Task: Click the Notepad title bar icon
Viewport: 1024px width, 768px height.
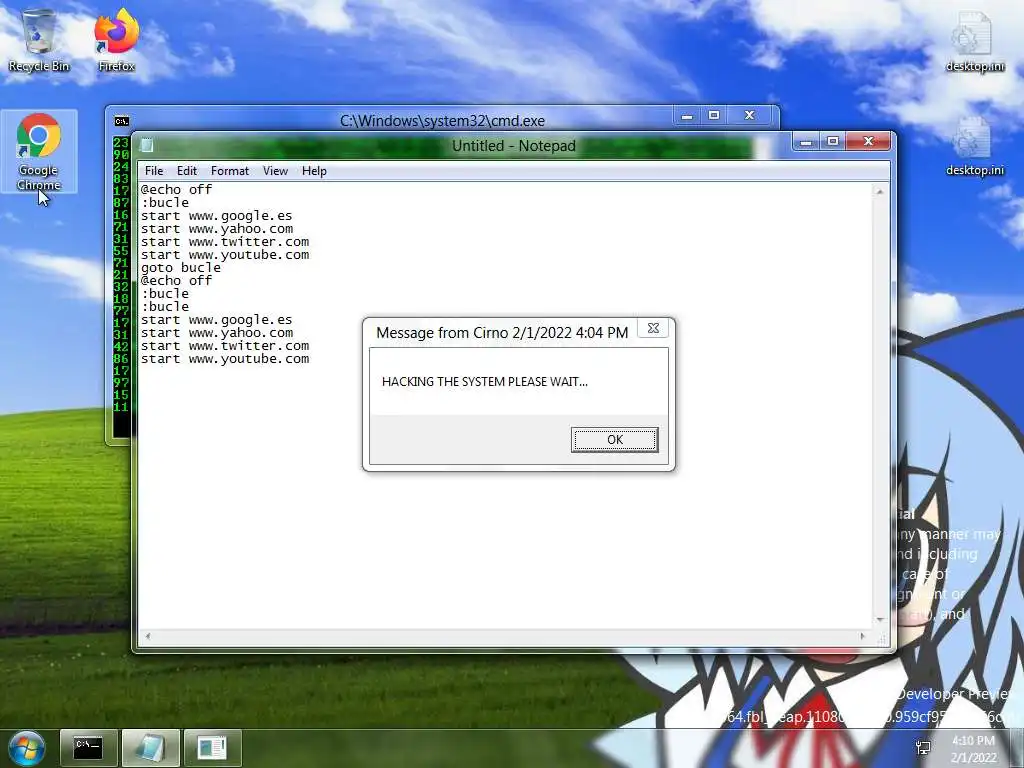Action: (x=148, y=145)
